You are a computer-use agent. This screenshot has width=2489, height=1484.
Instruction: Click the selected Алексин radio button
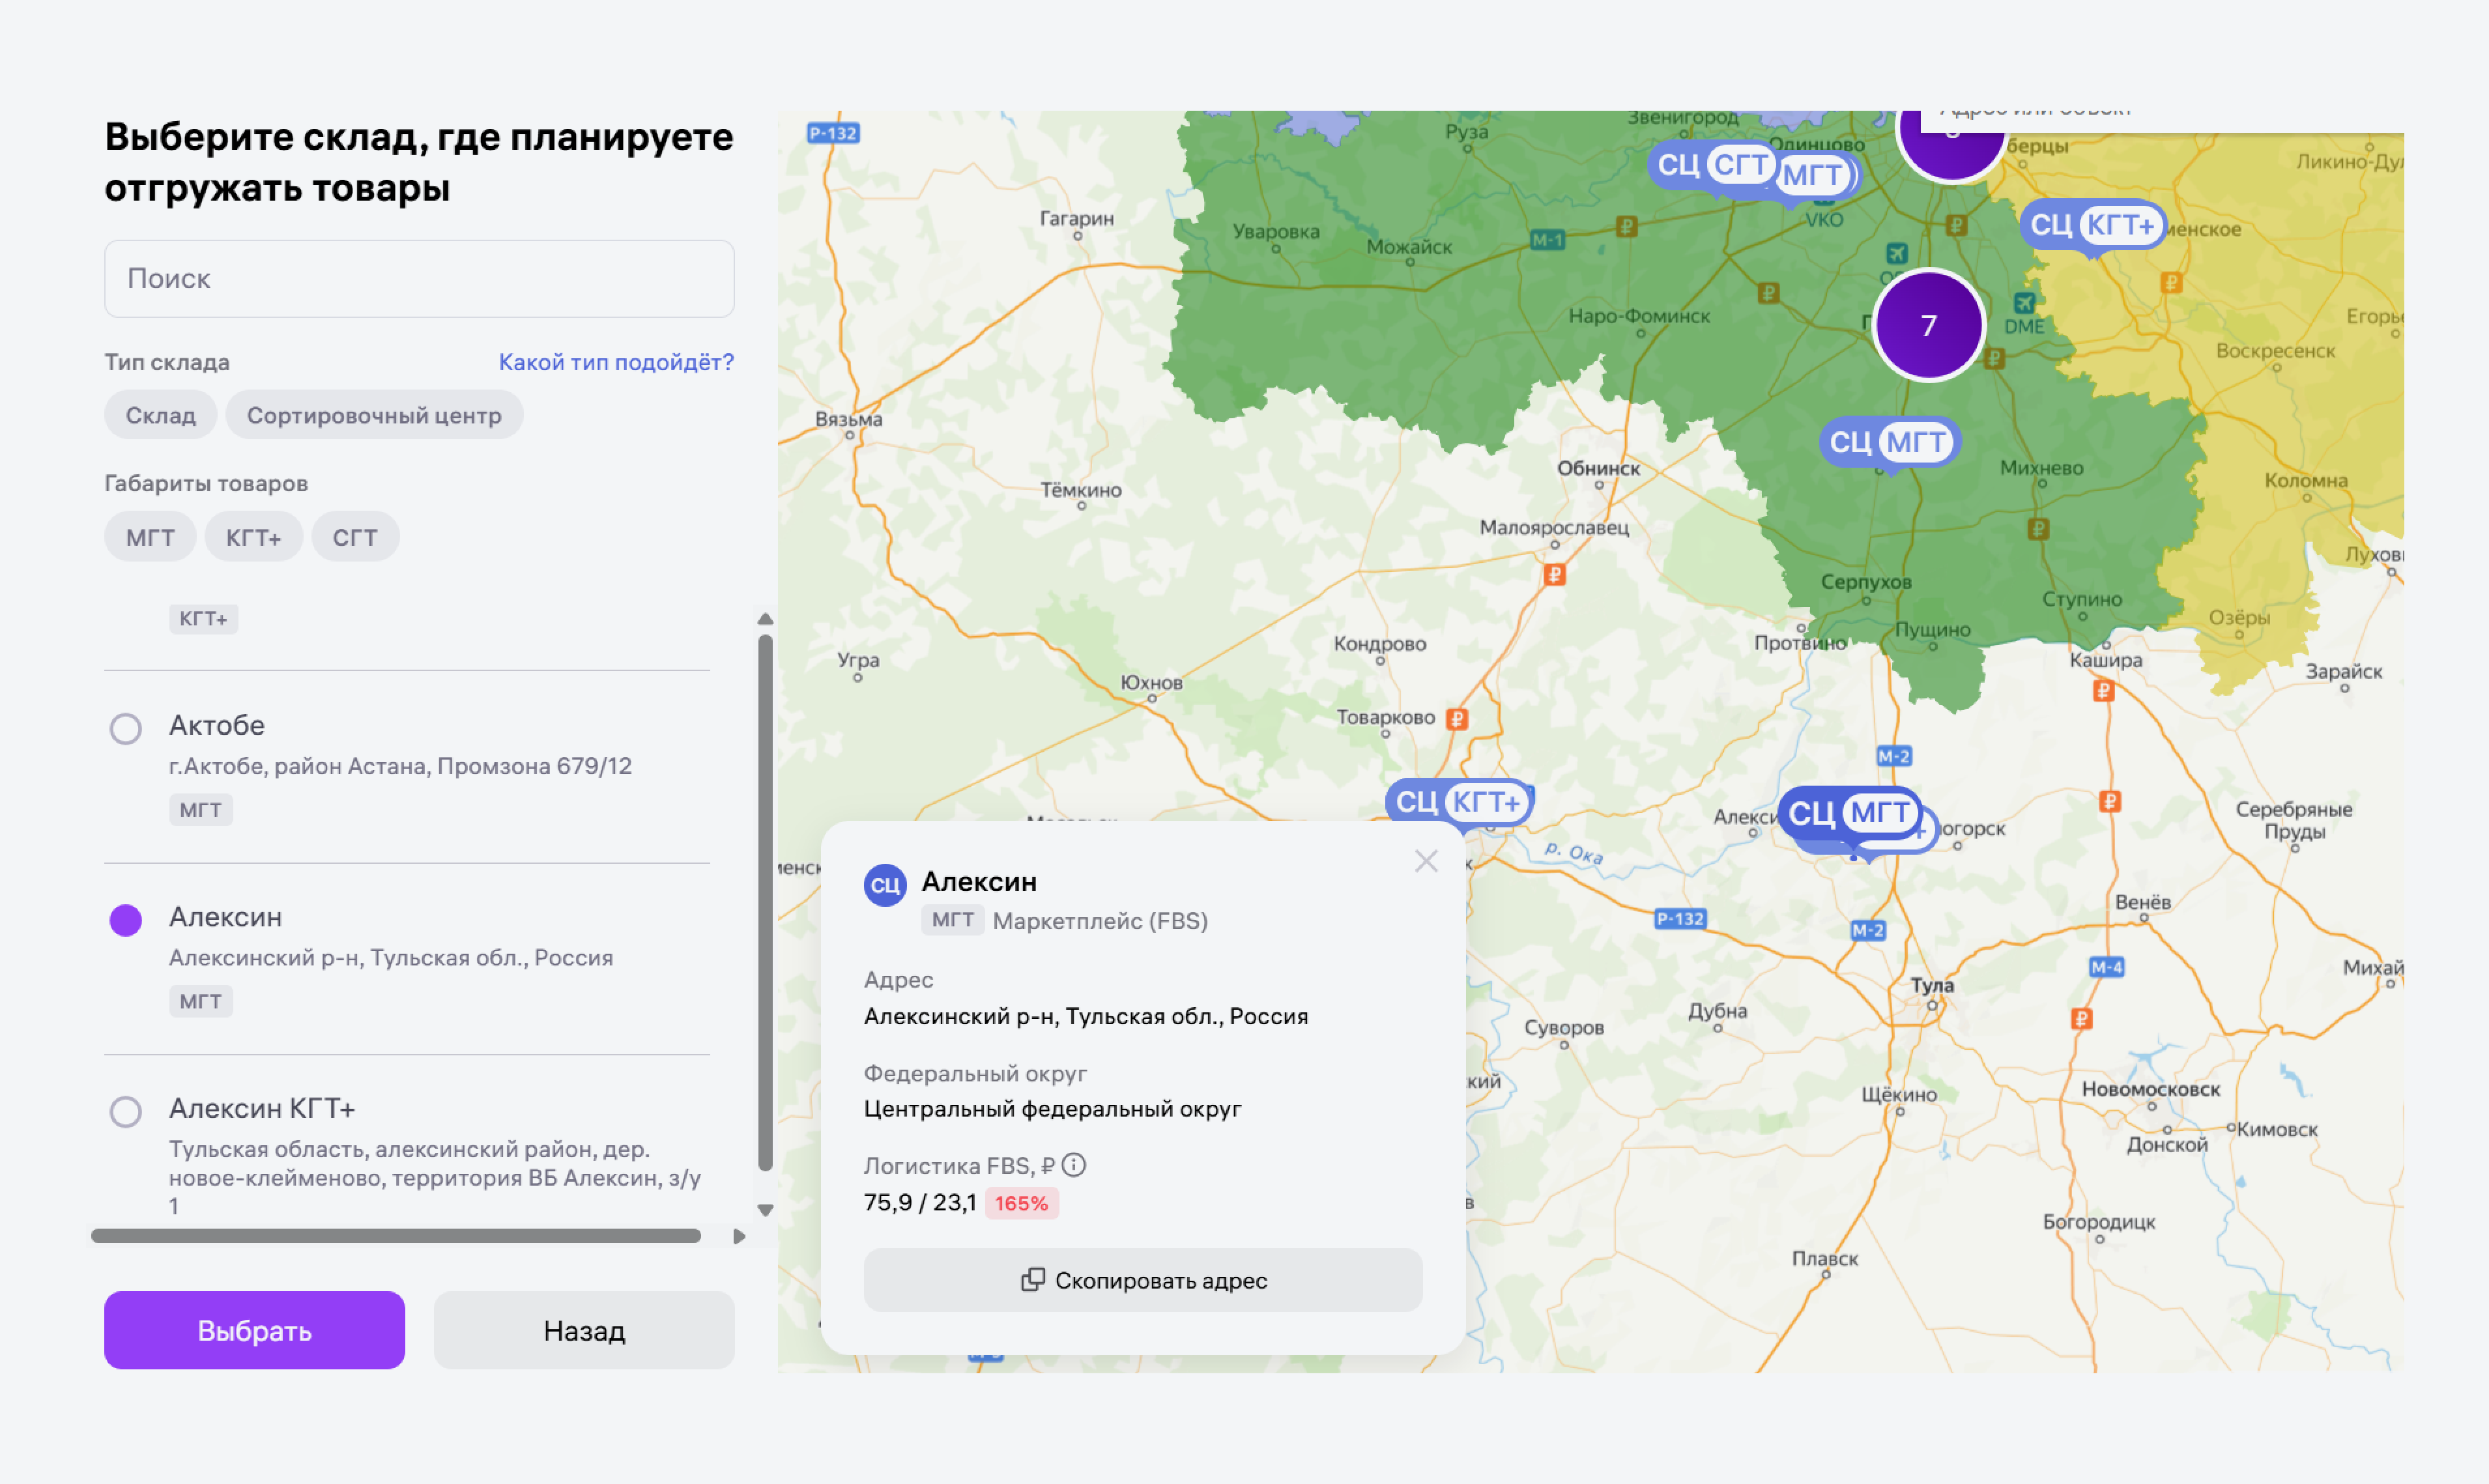click(125, 920)
